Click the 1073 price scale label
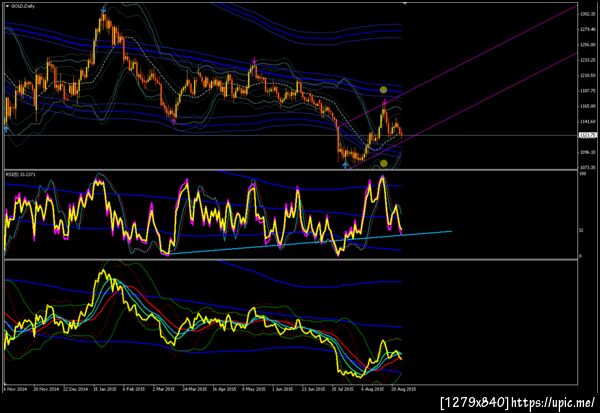Screen dimensions: 600x413 click(x=587, y=168)
